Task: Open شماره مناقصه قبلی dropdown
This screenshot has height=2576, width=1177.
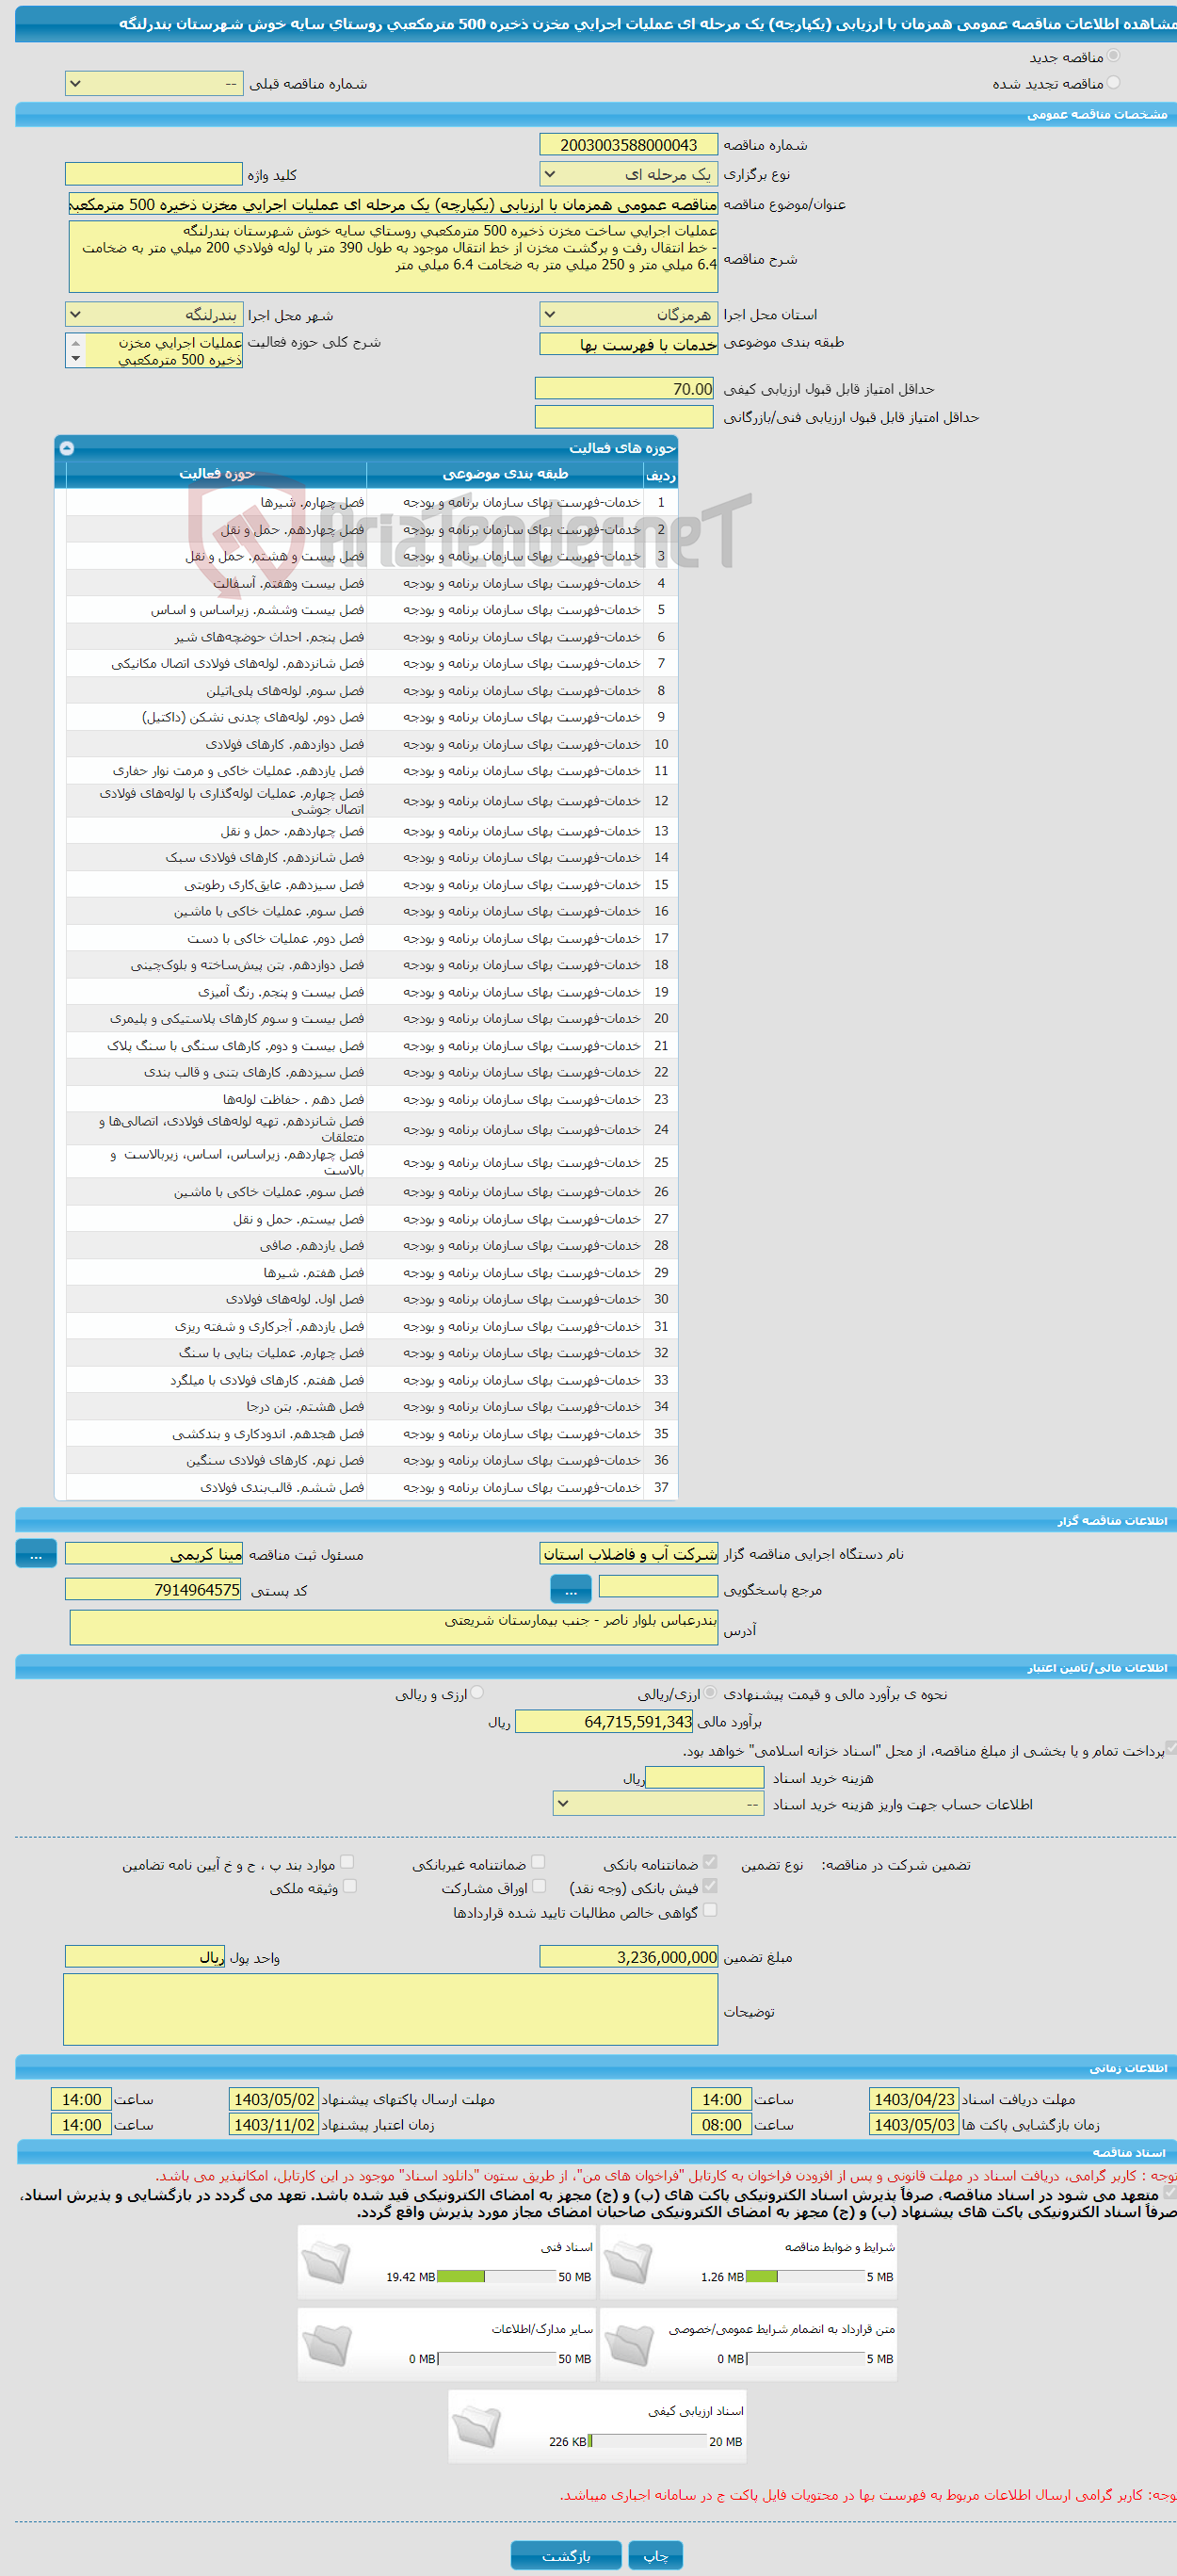Action: tap(154, 84)
